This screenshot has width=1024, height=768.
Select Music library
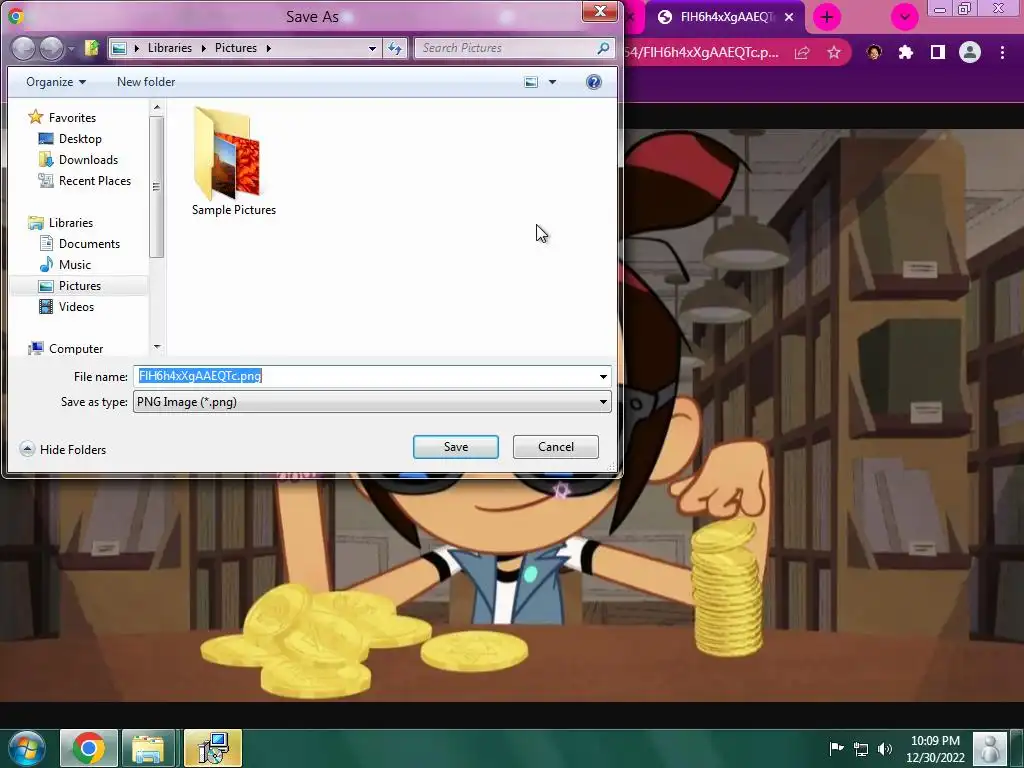pyautogui.click(x=74, y=264)
